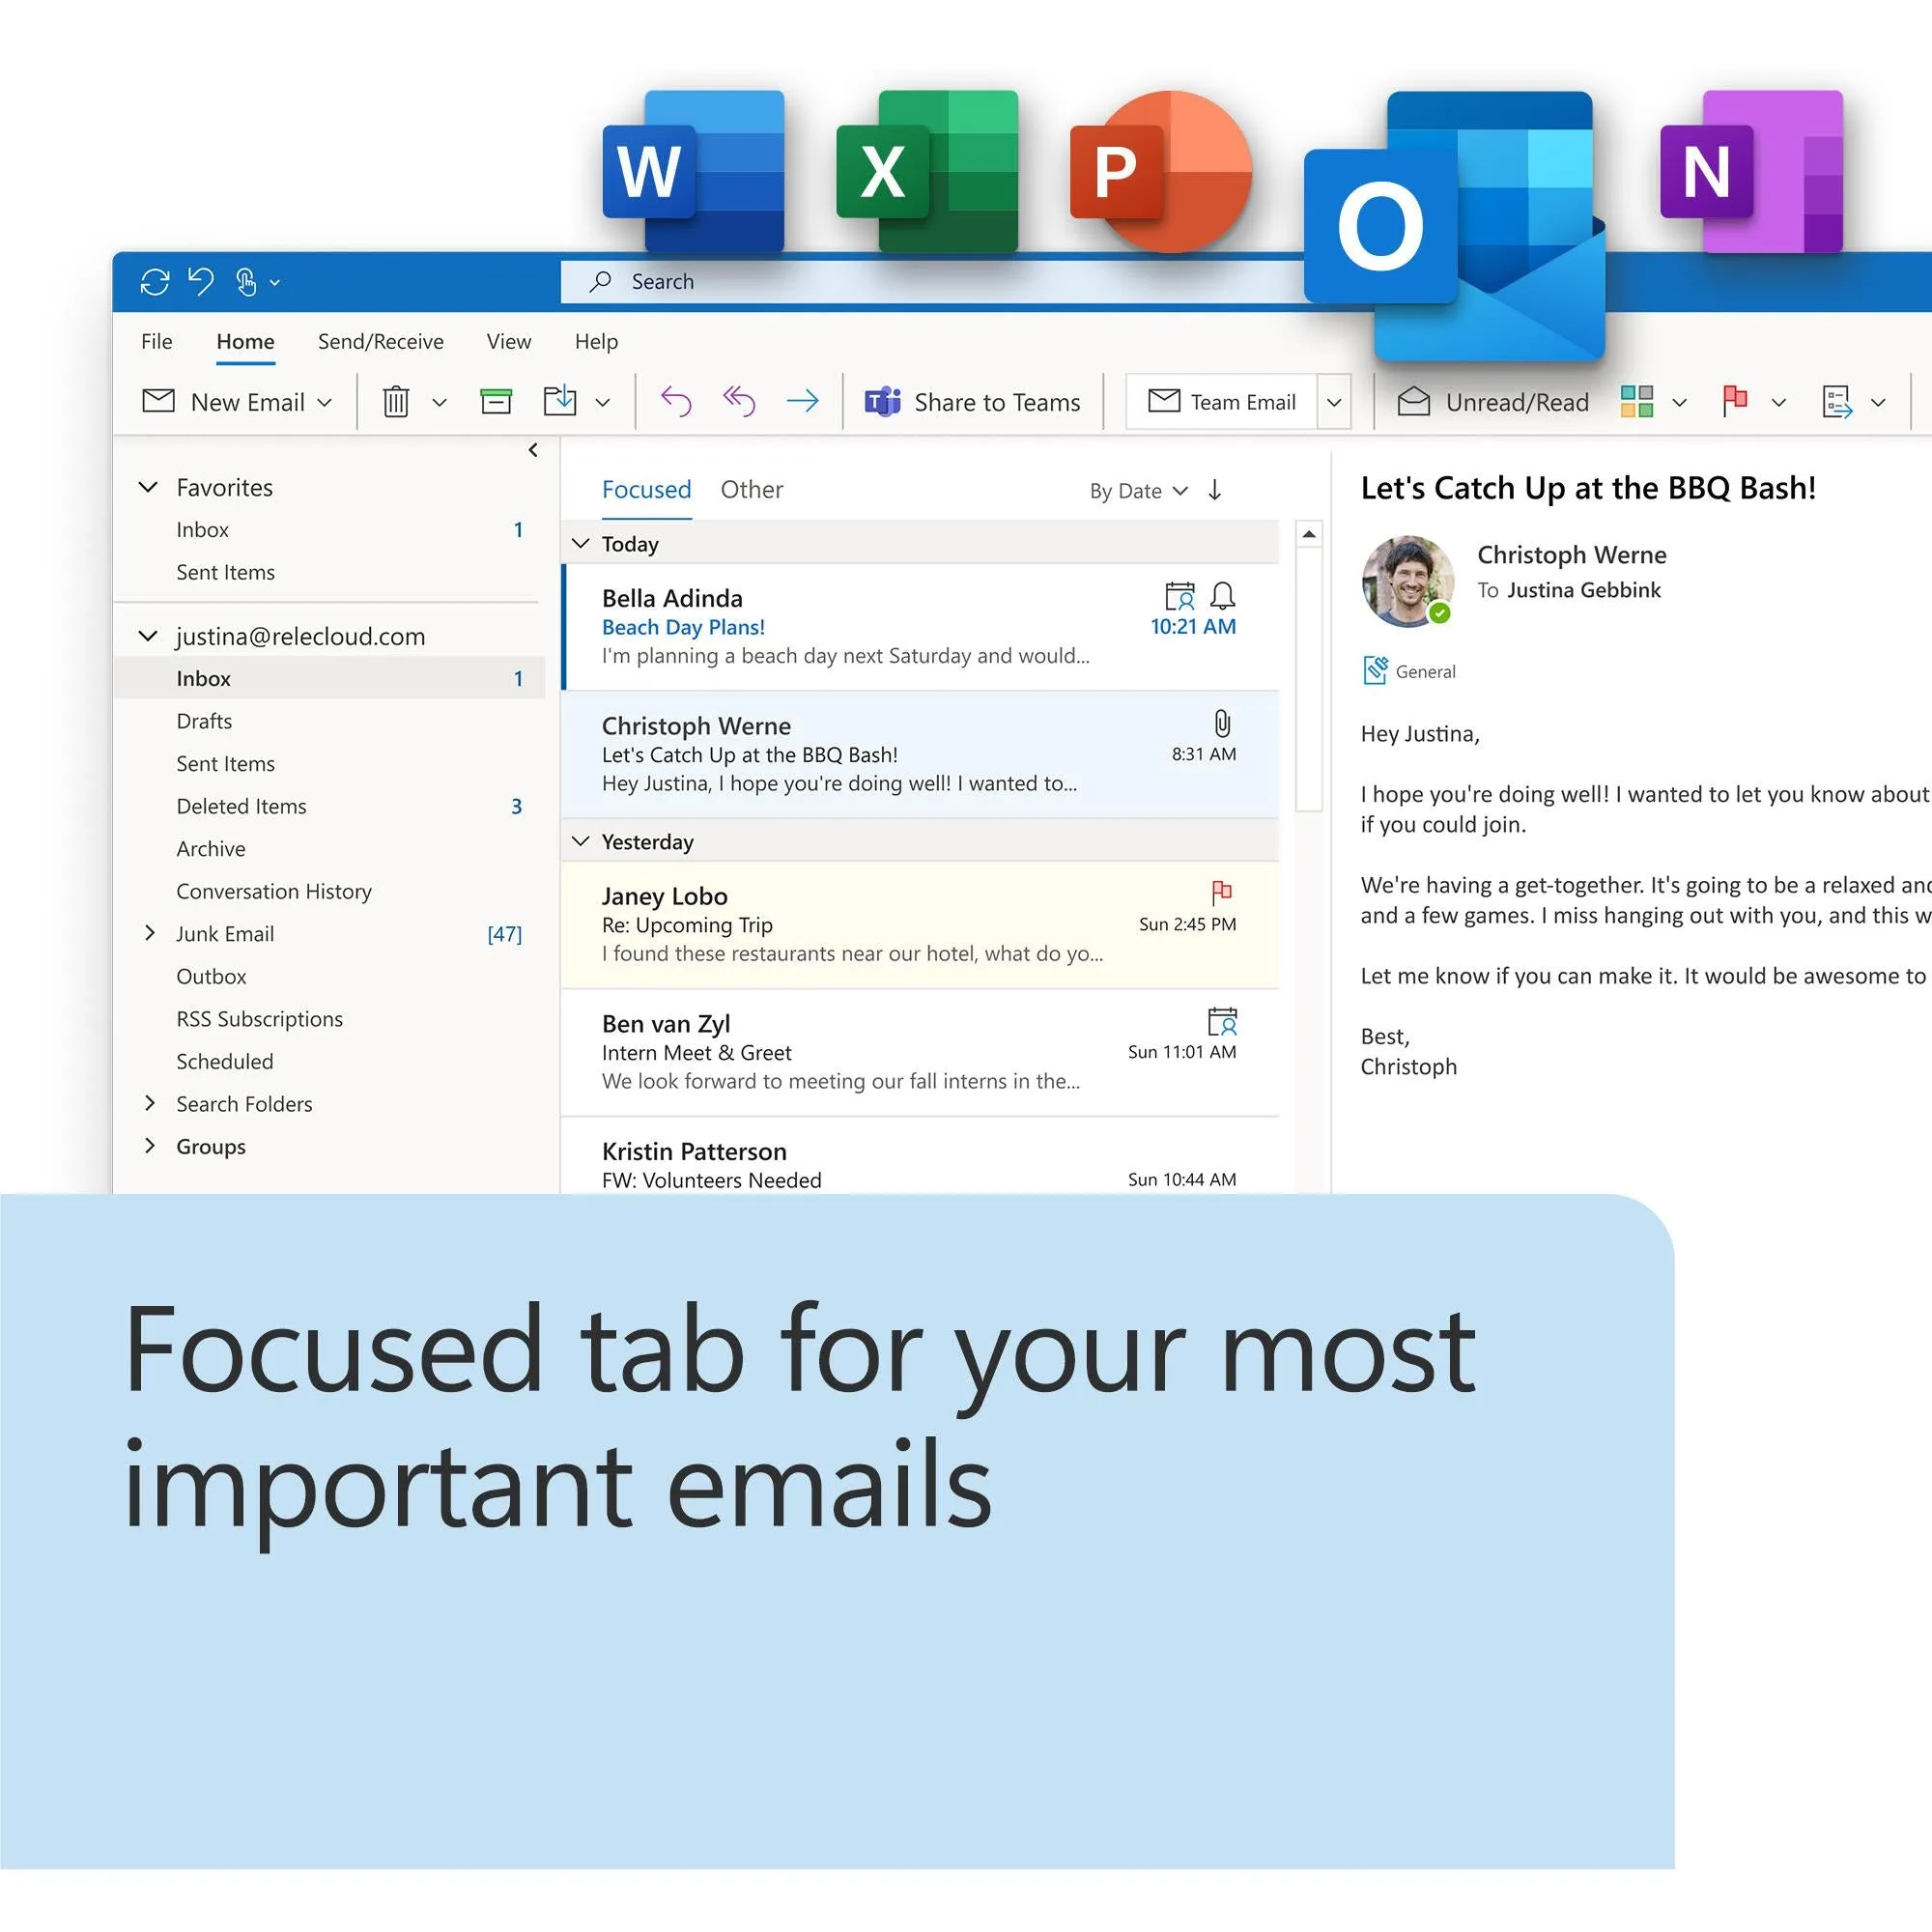Open the Help ribbon tab
This screenshot has width=1932, height=1932.
(x=596, y=342)
